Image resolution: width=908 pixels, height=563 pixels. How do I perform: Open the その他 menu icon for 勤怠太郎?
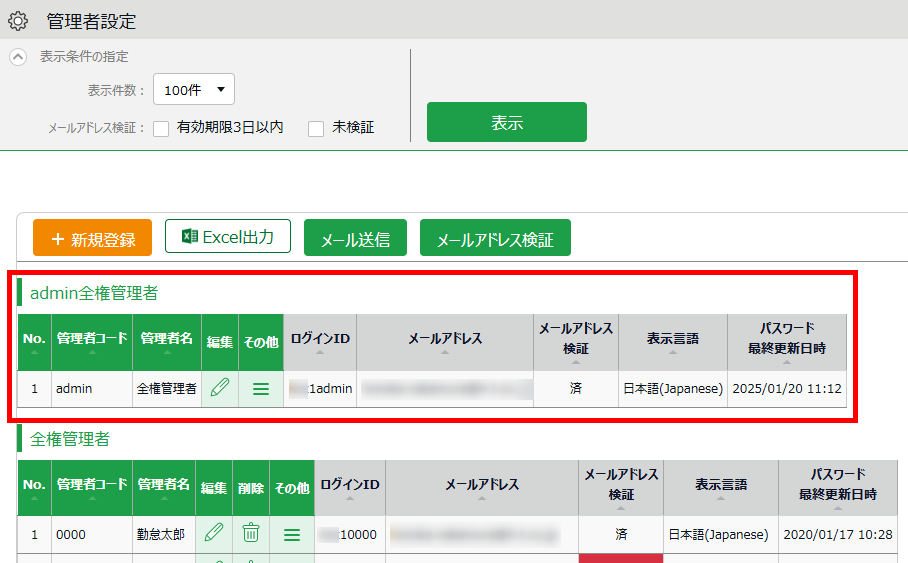292,534
